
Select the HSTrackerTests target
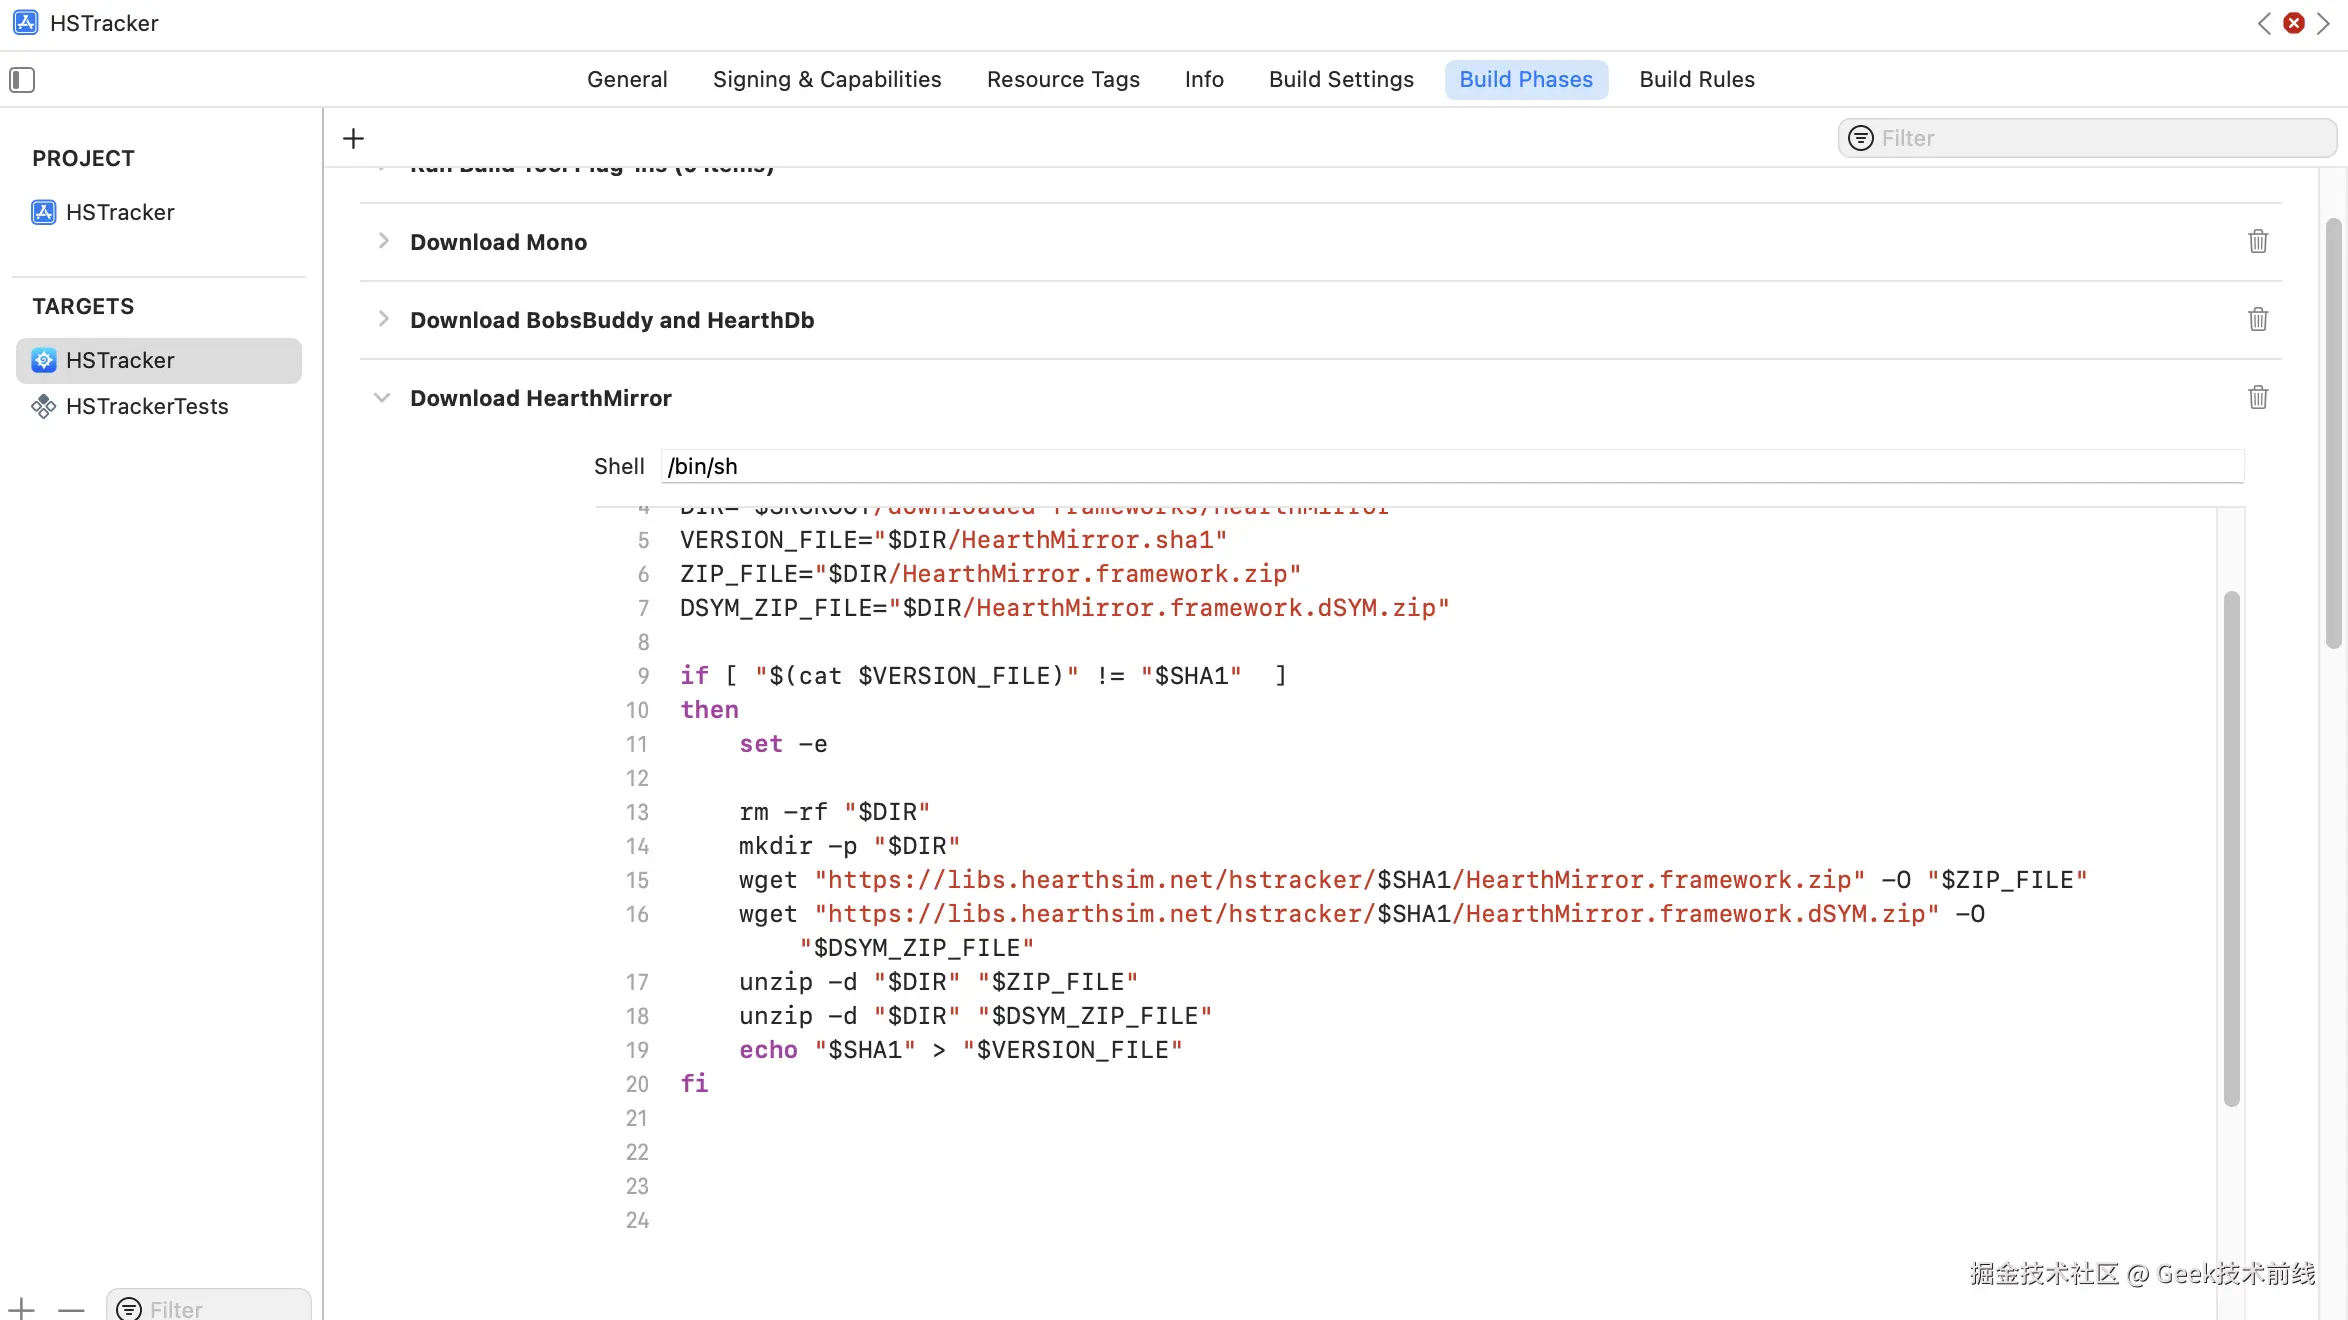click(146, 407)
